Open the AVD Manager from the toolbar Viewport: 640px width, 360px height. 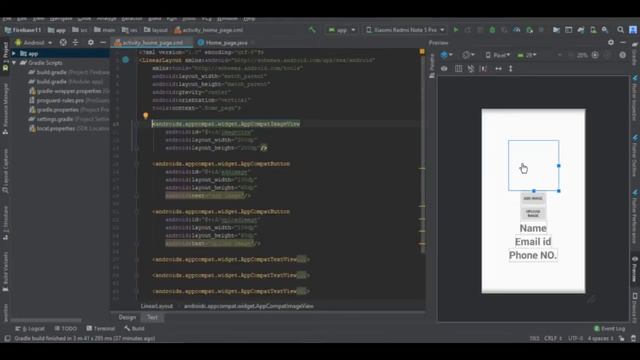[x=593, y=30]
